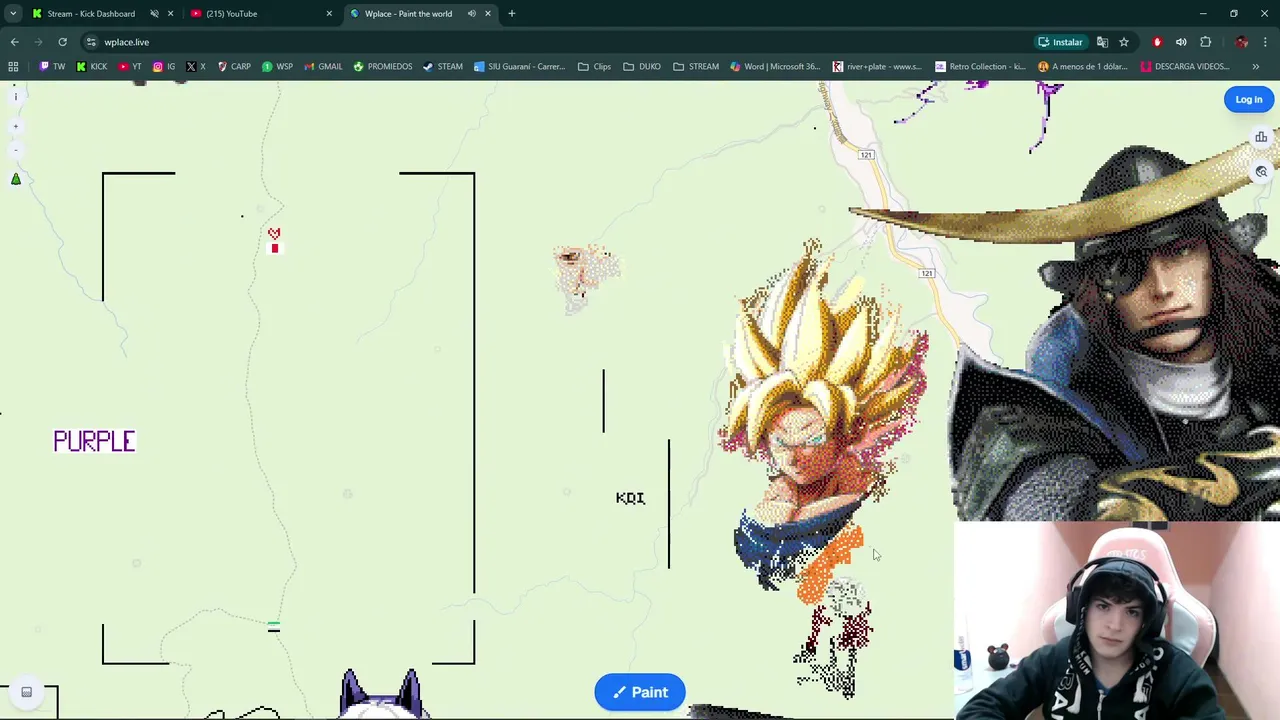This screenshot has height=720, width=1280.
Task: Open the PROMIEDOS bookmark
Action: [x=382, y=67]
